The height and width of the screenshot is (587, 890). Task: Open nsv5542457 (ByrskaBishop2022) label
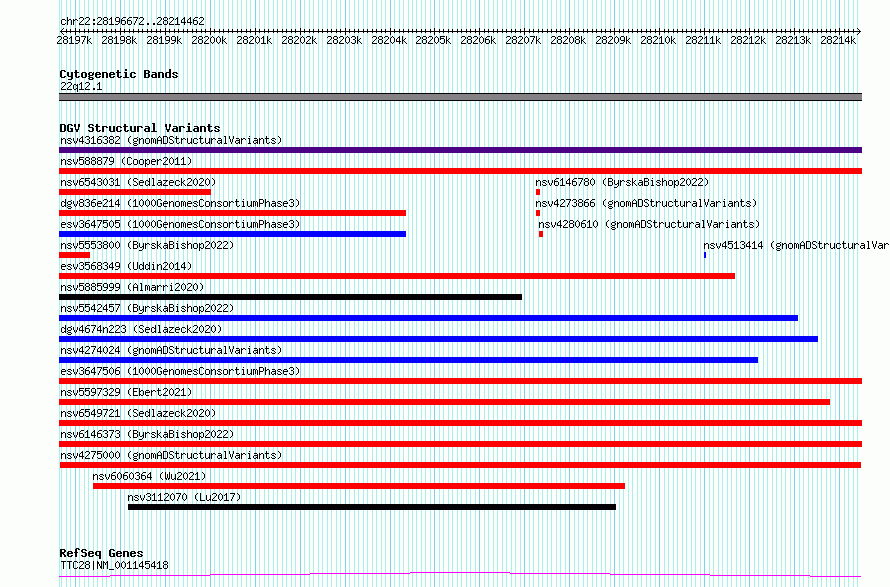click(x=147, y=308)
